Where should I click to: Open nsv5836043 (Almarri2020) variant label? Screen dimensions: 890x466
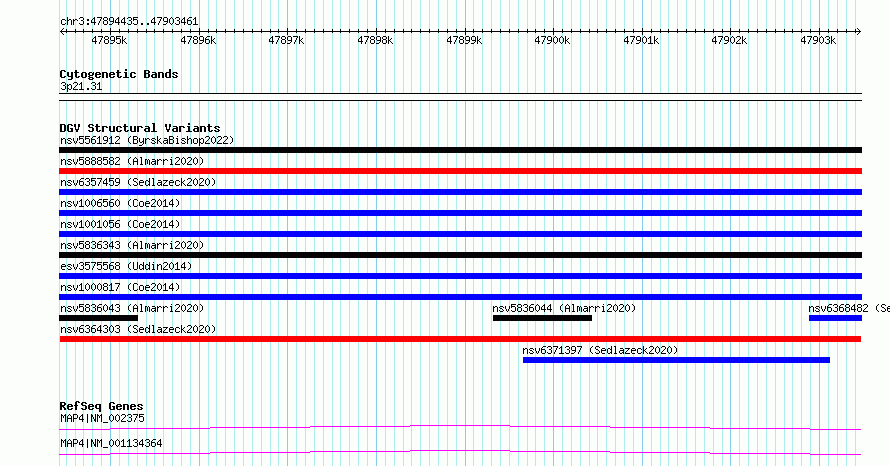click(132, 308)
